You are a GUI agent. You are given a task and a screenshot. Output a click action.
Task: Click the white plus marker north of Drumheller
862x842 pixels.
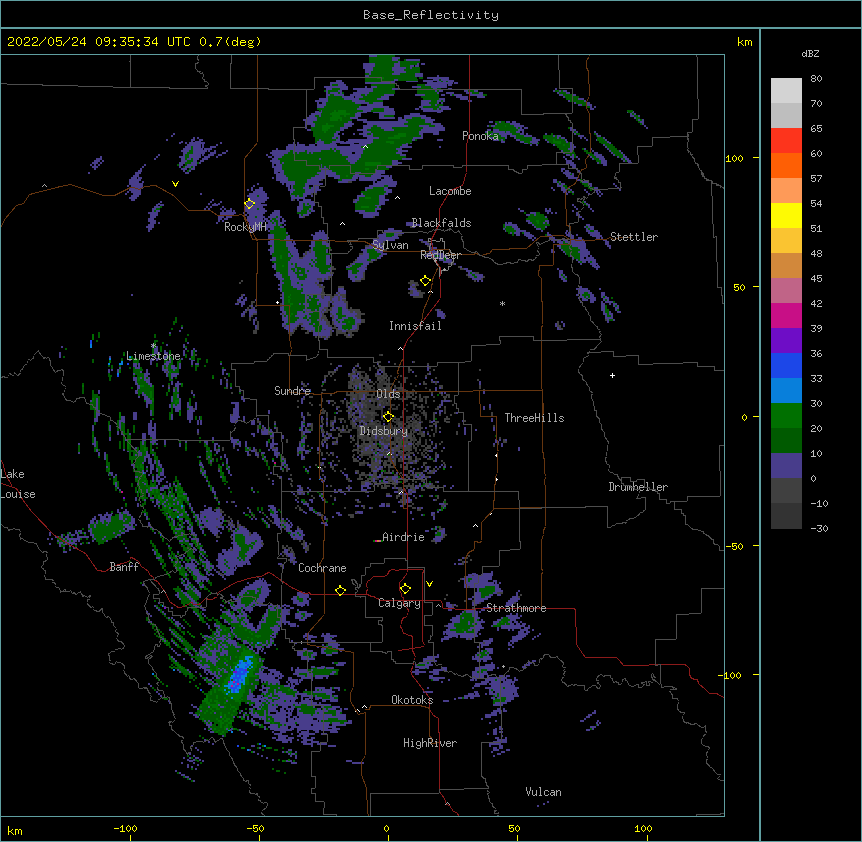click(612, 375)
